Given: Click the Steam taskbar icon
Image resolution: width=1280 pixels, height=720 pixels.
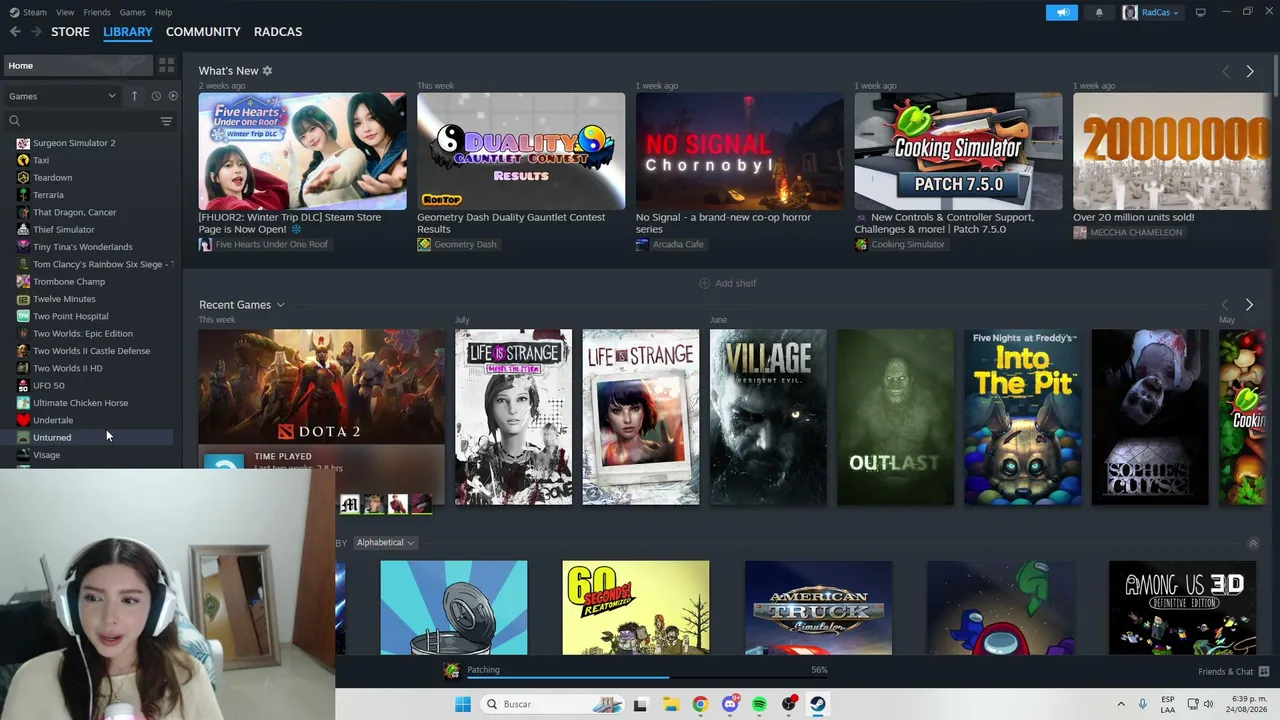Looking at the screenshot, I should [x=818, y=704].
